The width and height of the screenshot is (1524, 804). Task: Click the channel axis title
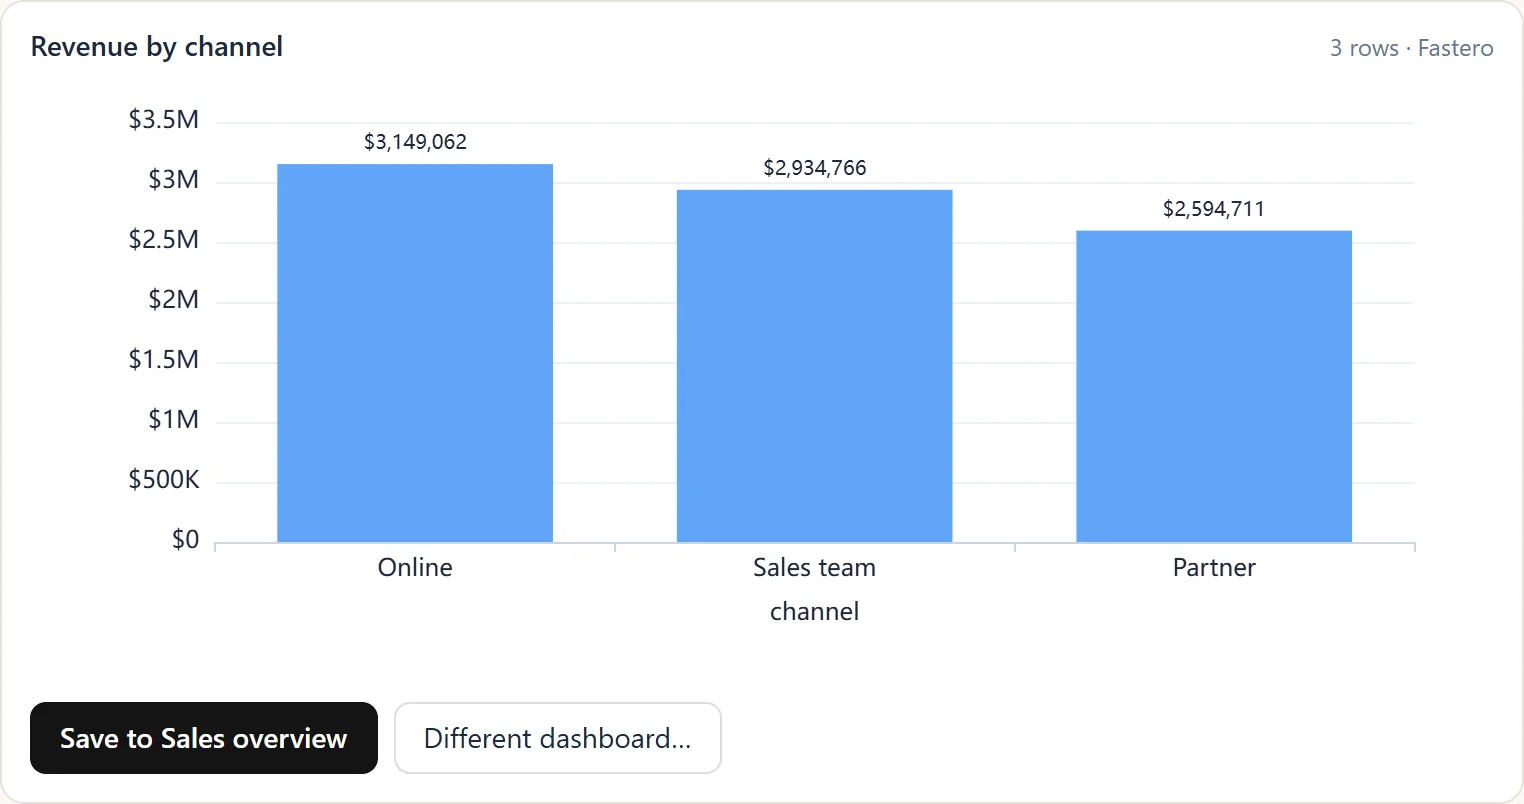815,611
